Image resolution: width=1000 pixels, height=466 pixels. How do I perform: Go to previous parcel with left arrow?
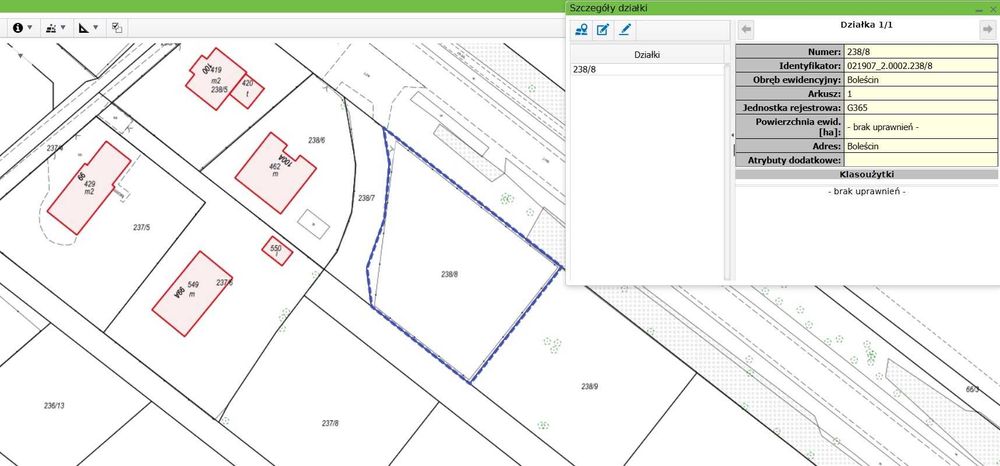[x=747, y=29]
